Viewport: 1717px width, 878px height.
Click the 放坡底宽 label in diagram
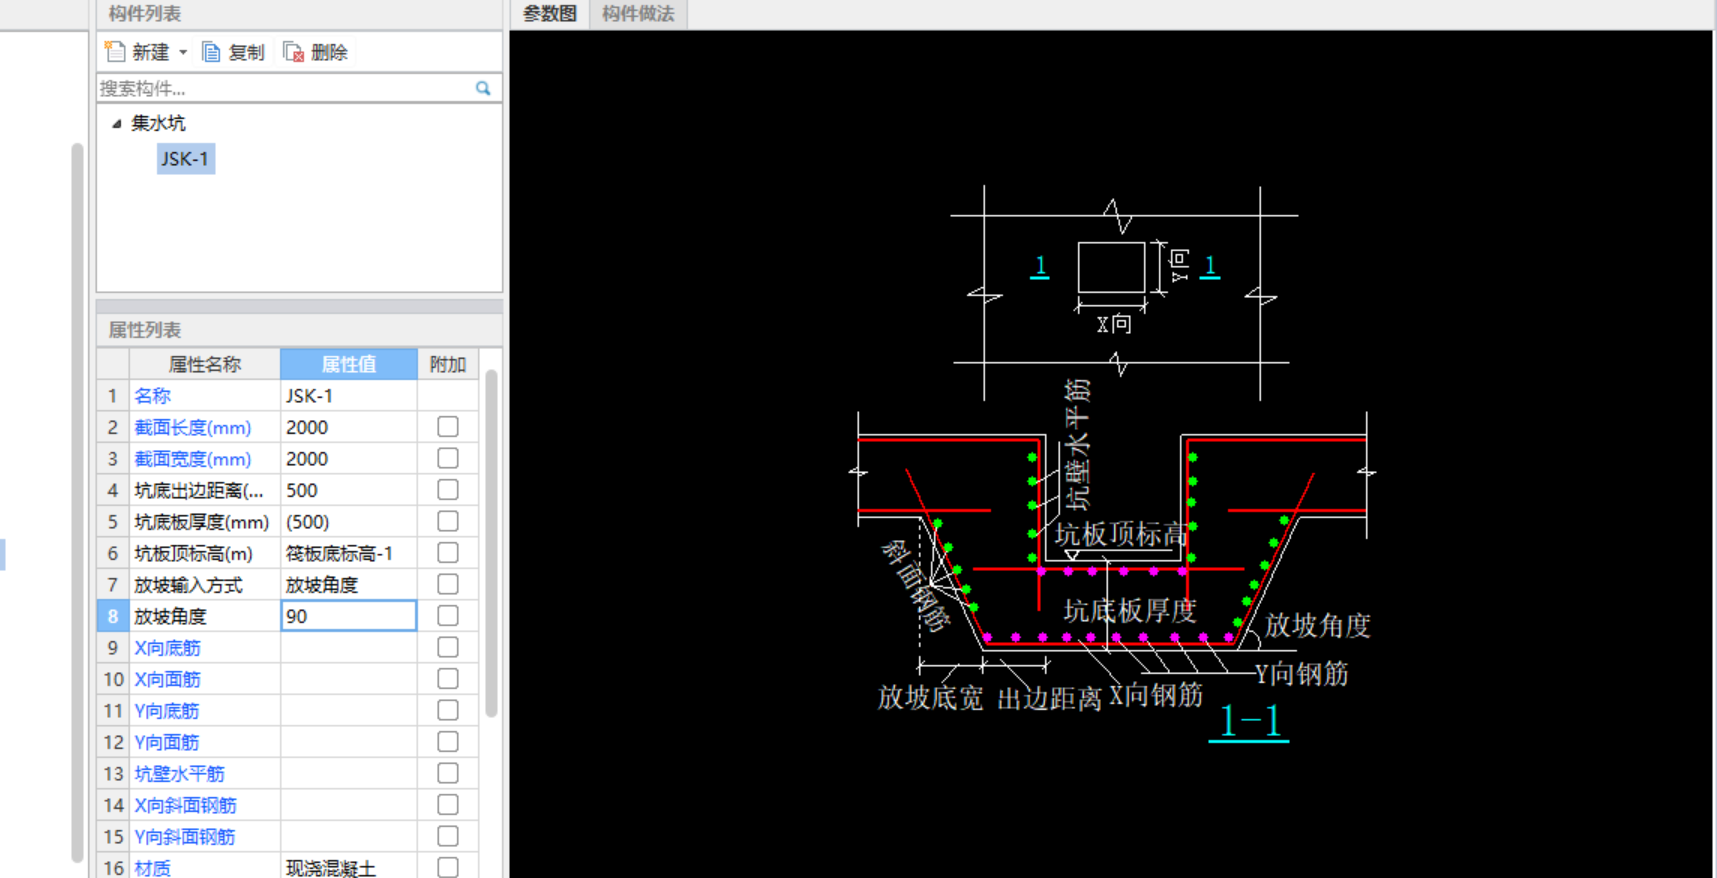pos(930,697)
